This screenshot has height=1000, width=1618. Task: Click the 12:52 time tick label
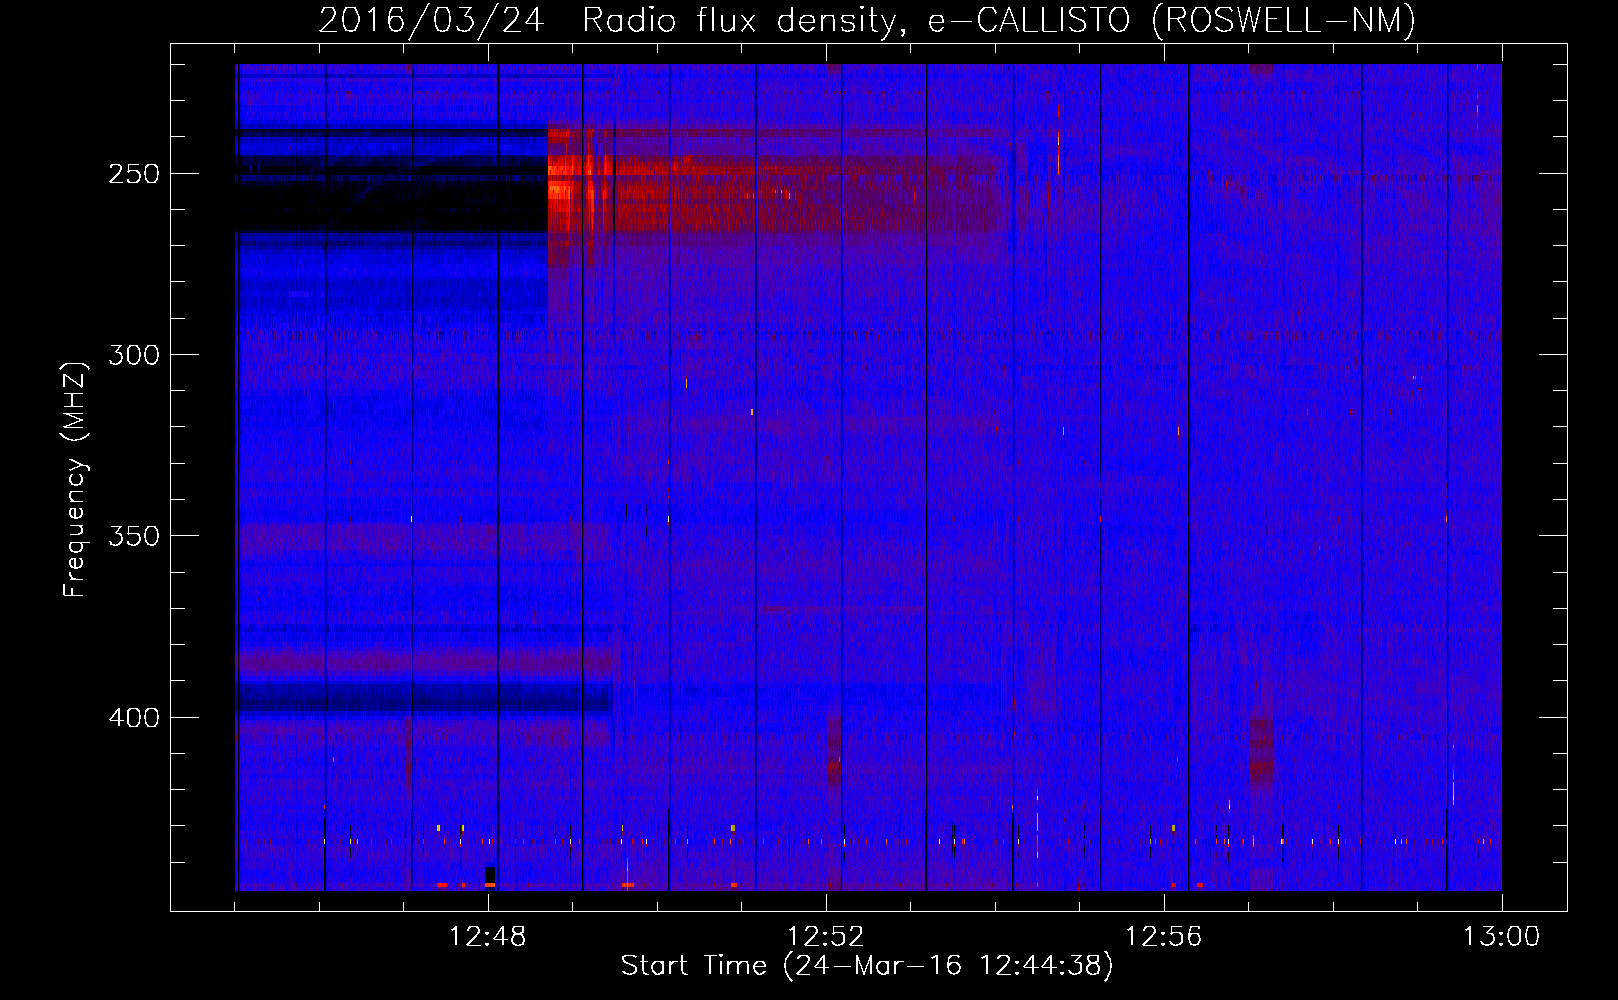click(826, 937)
